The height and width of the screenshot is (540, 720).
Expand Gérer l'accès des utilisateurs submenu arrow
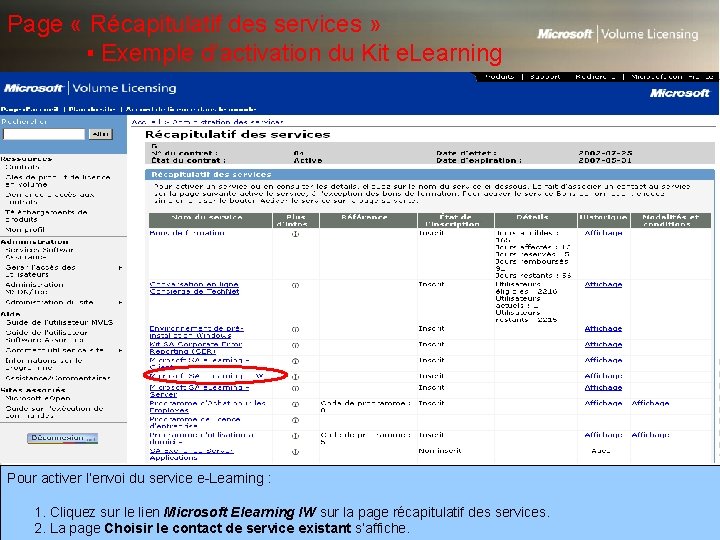tap(121, 268)
